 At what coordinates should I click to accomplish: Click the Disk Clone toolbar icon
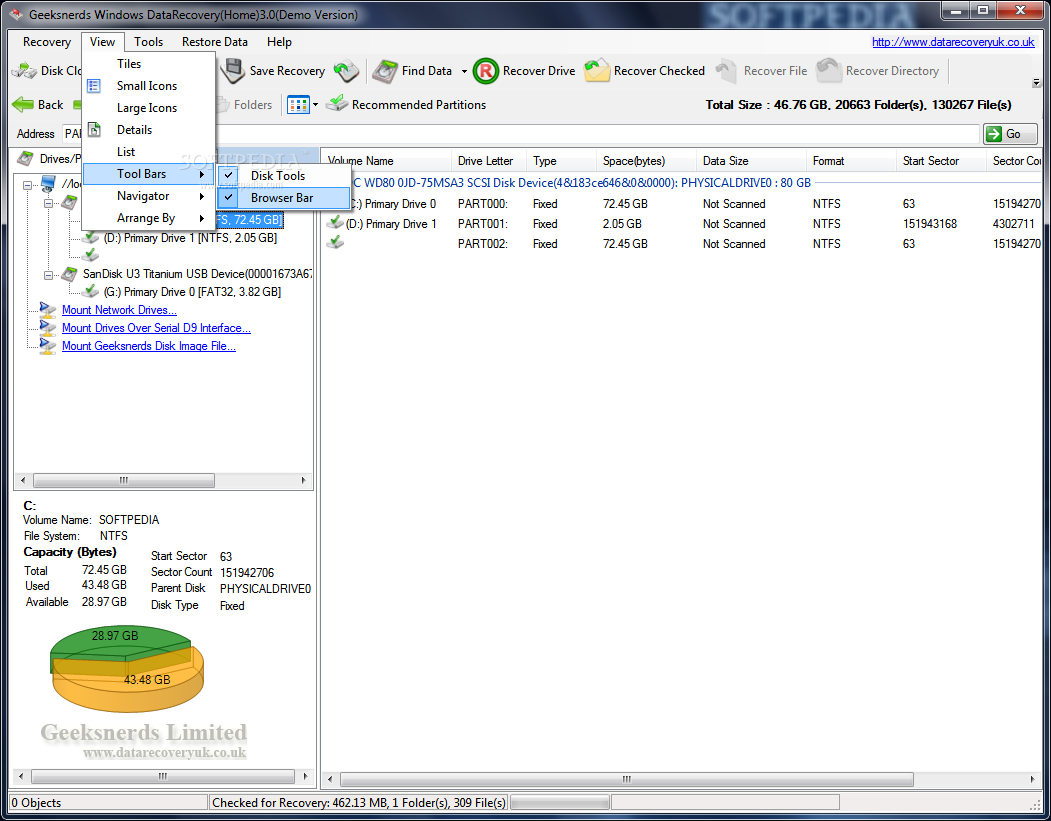[24, 70]
